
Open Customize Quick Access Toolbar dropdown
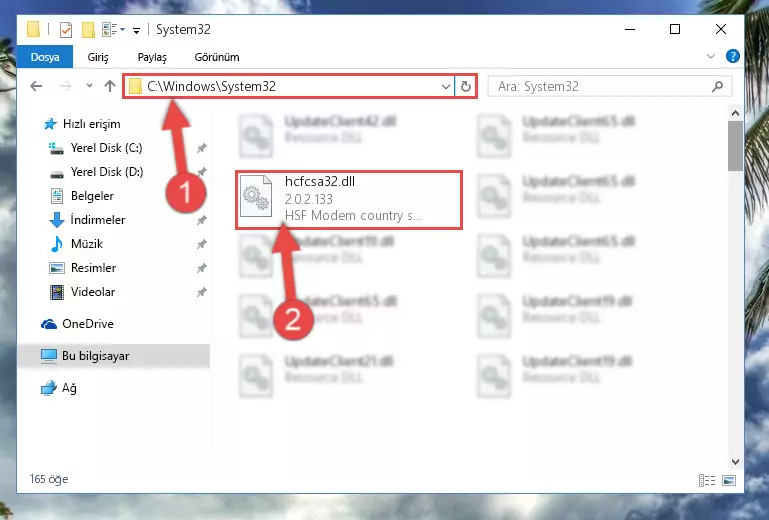point(136,30)
